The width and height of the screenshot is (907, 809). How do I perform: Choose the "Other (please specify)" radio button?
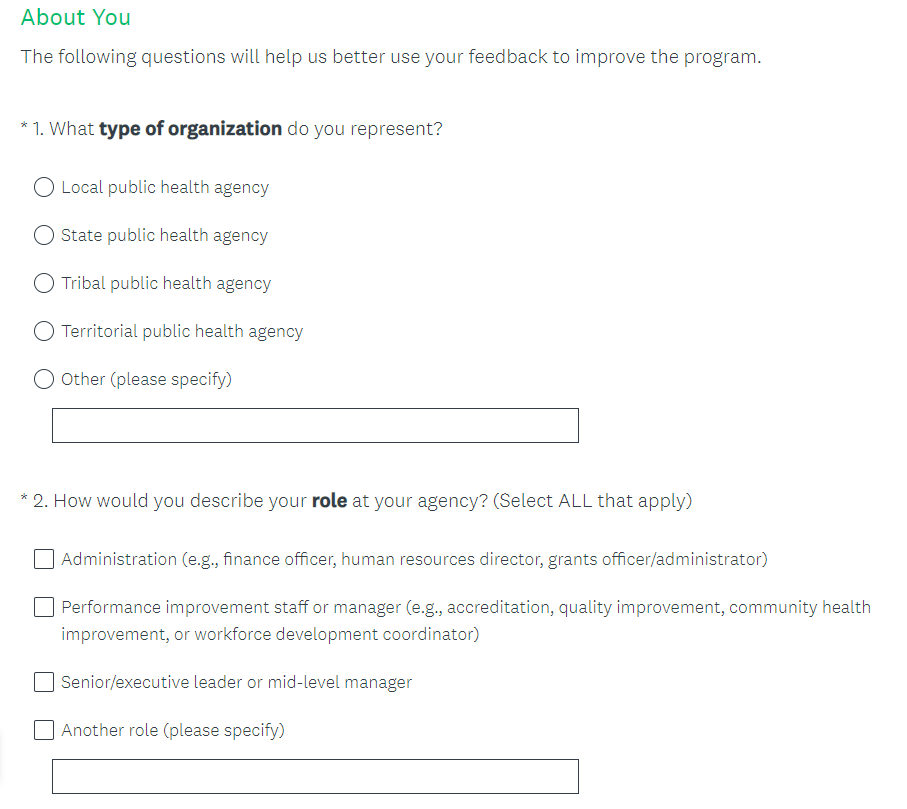(44, 379)
